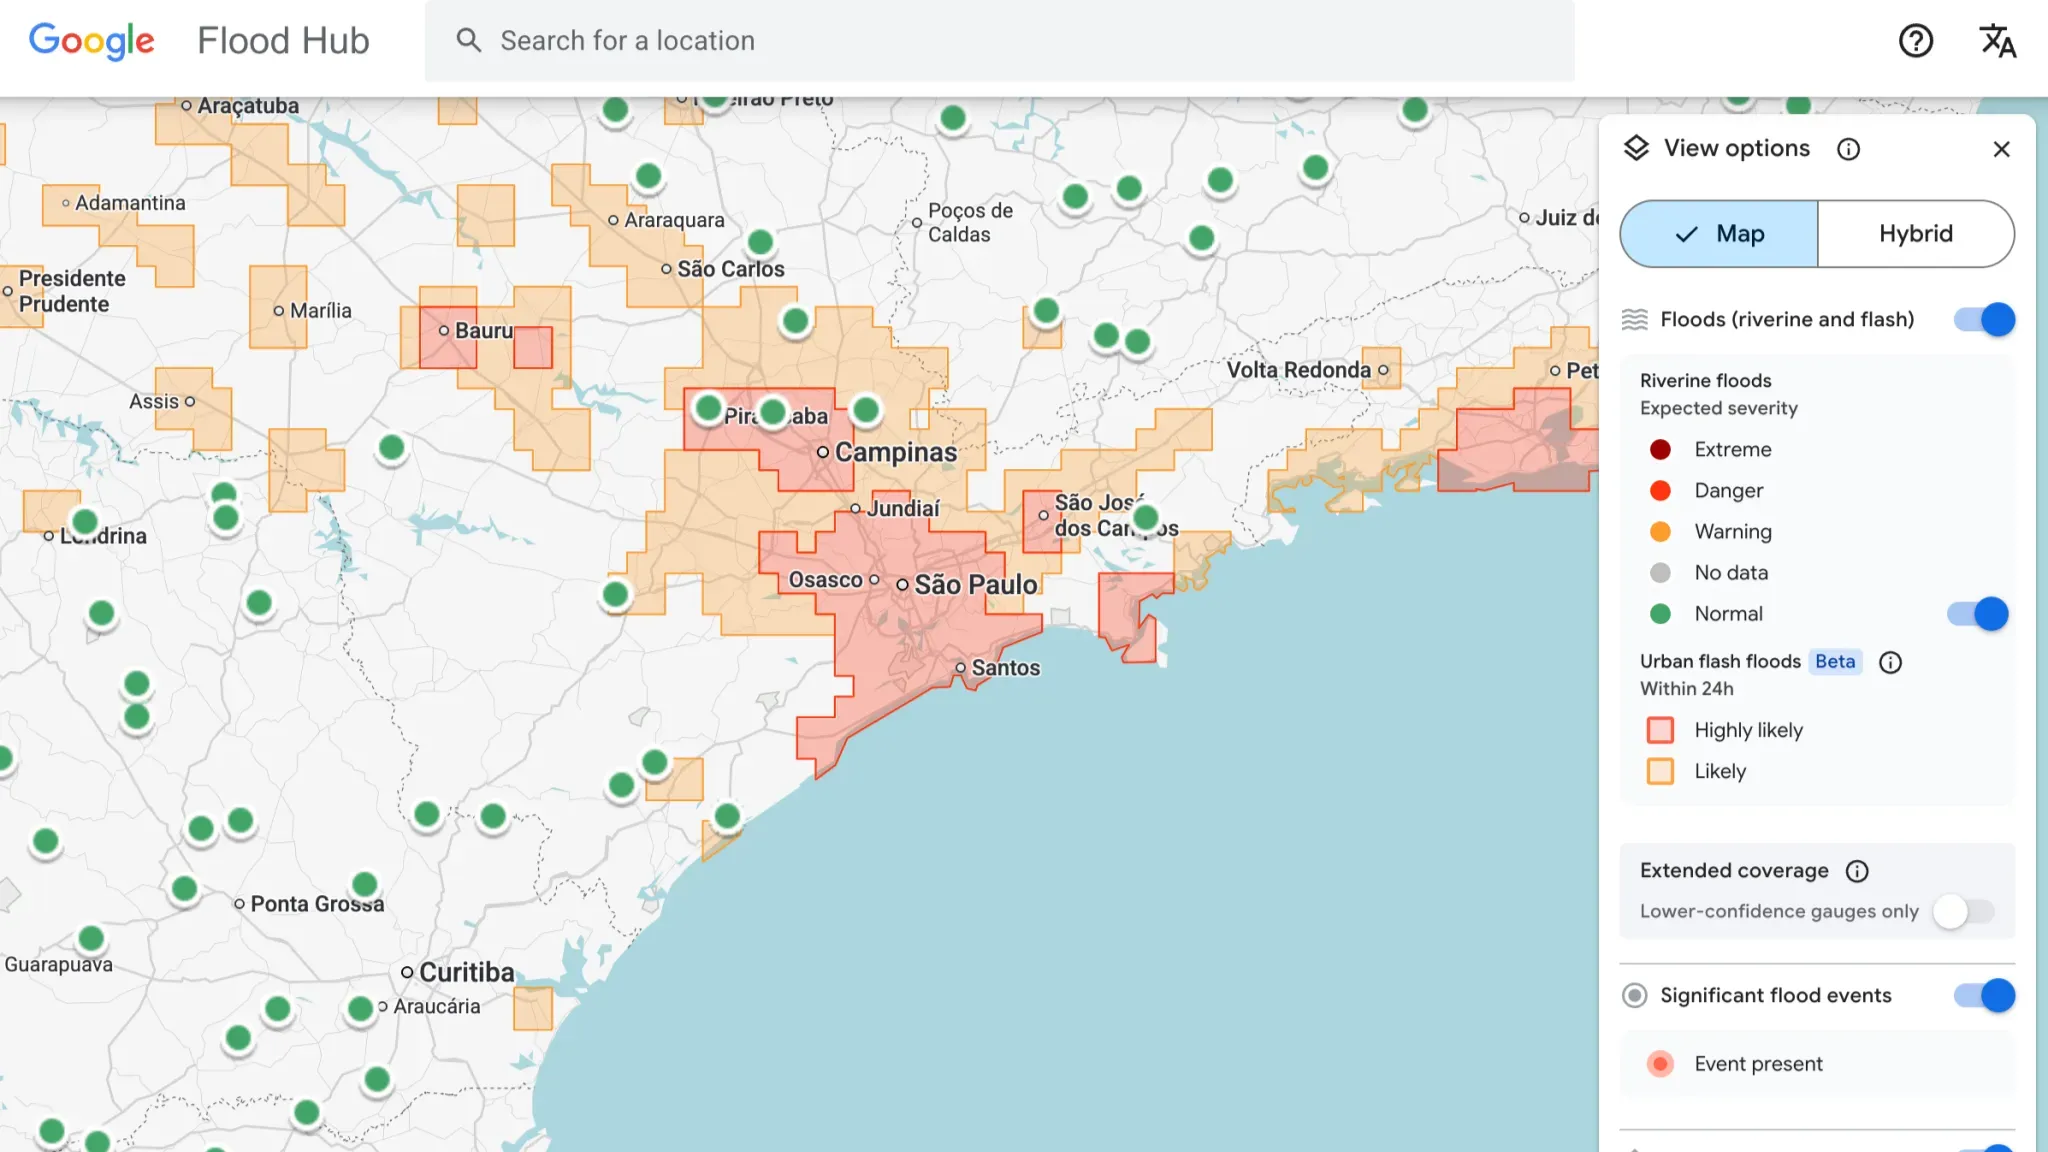Click green gauge marker near São José dos Campos
Viewport: 2048px width, 1152px height.
click(1146, 518)
